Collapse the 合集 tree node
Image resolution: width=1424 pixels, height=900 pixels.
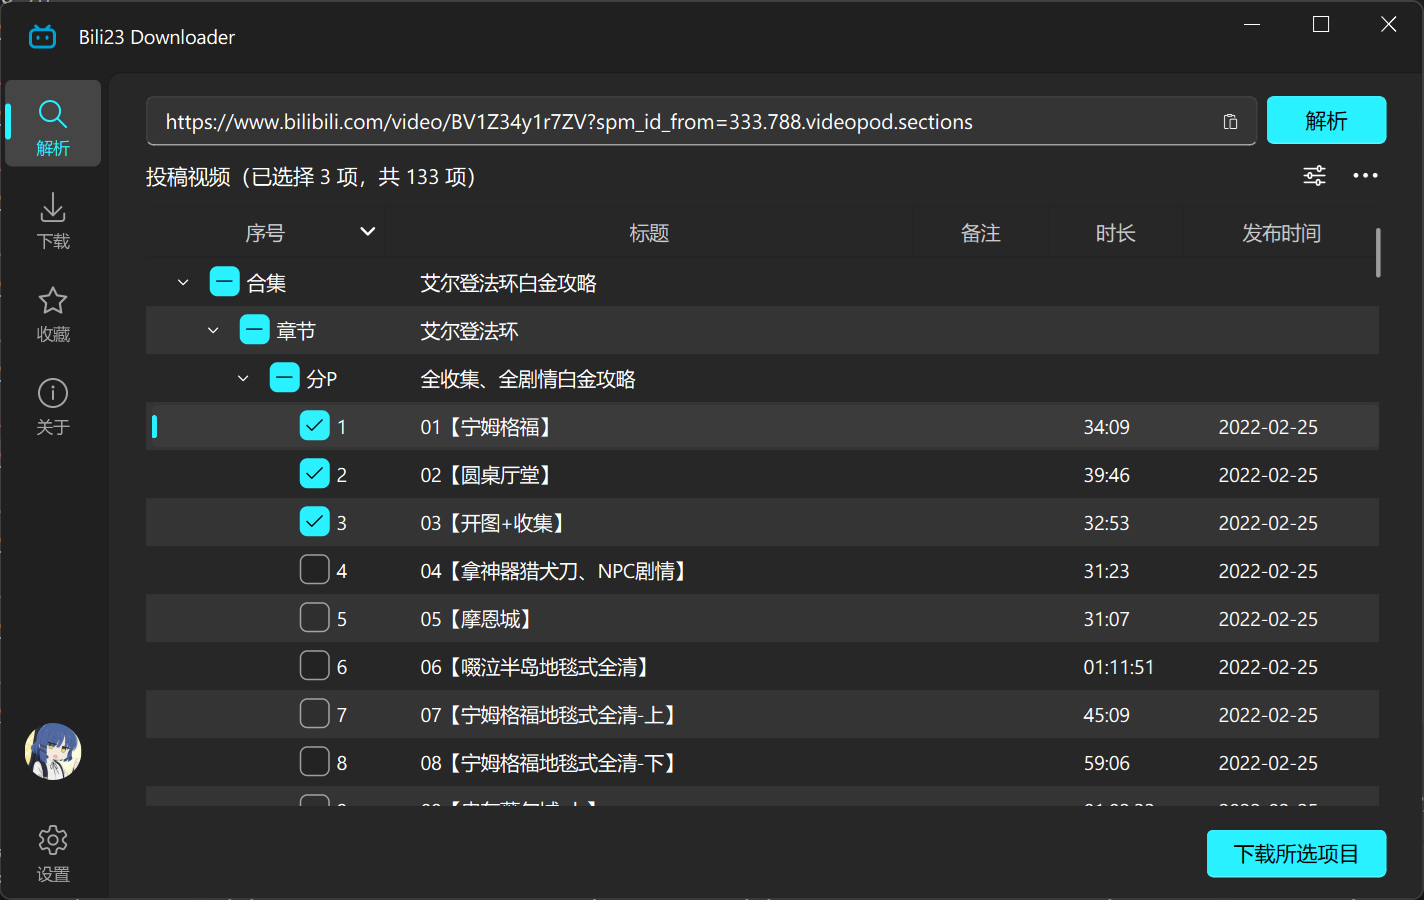[x=183, y=283]
